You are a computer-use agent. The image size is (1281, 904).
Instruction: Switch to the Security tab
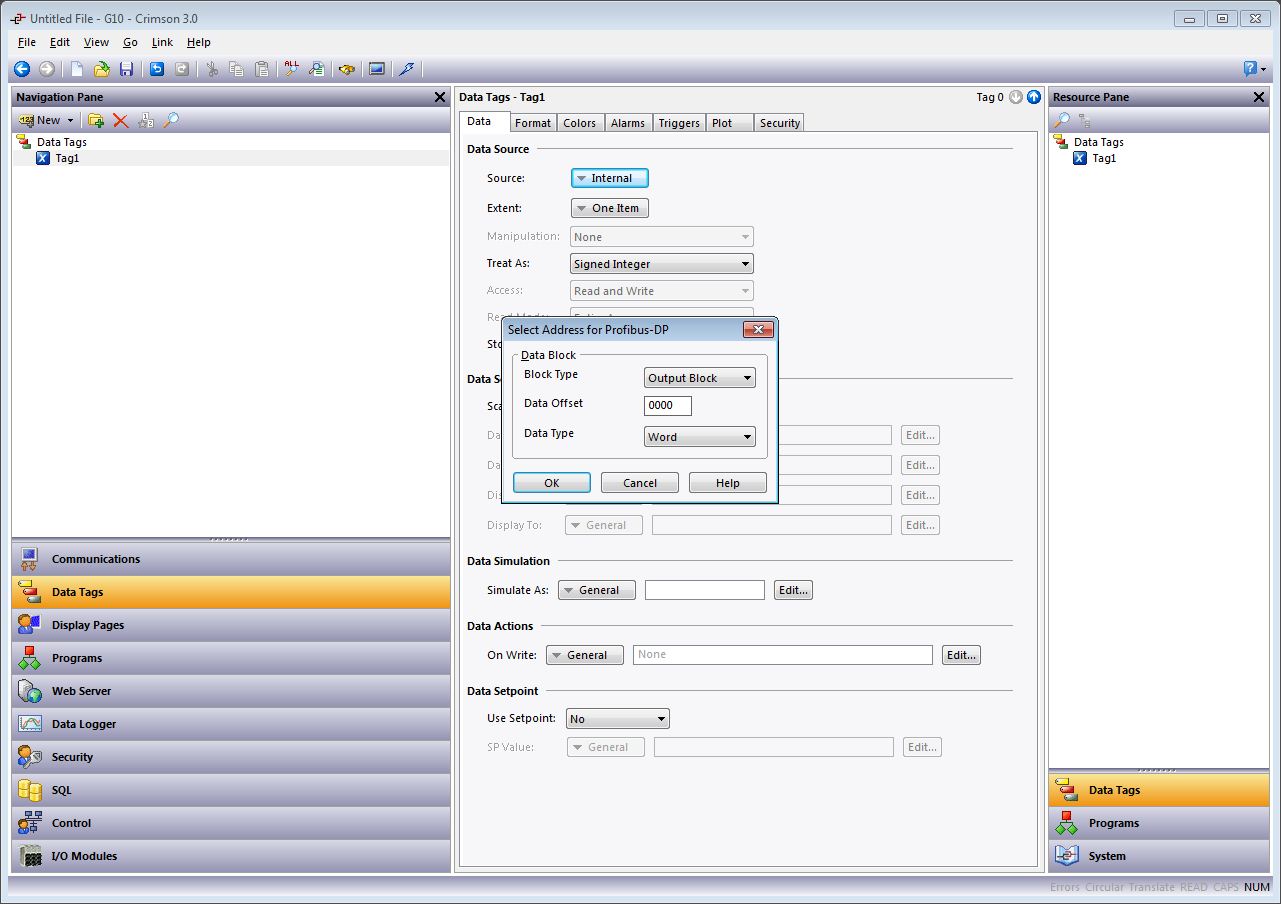pos(779,123)
